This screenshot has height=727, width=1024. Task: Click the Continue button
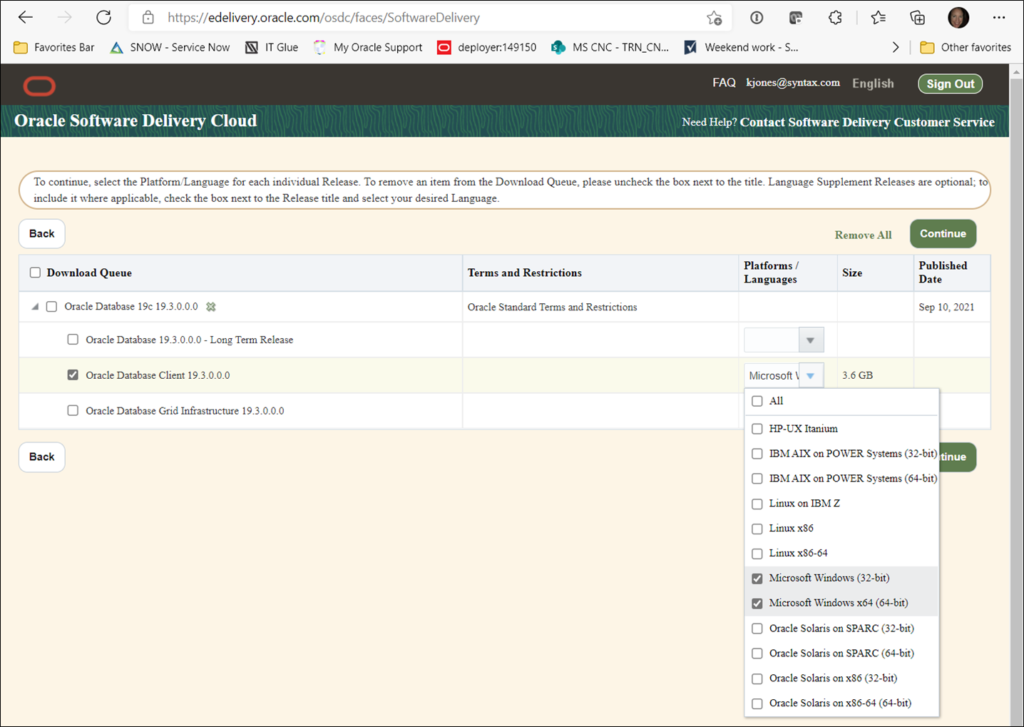click(942, 233)
